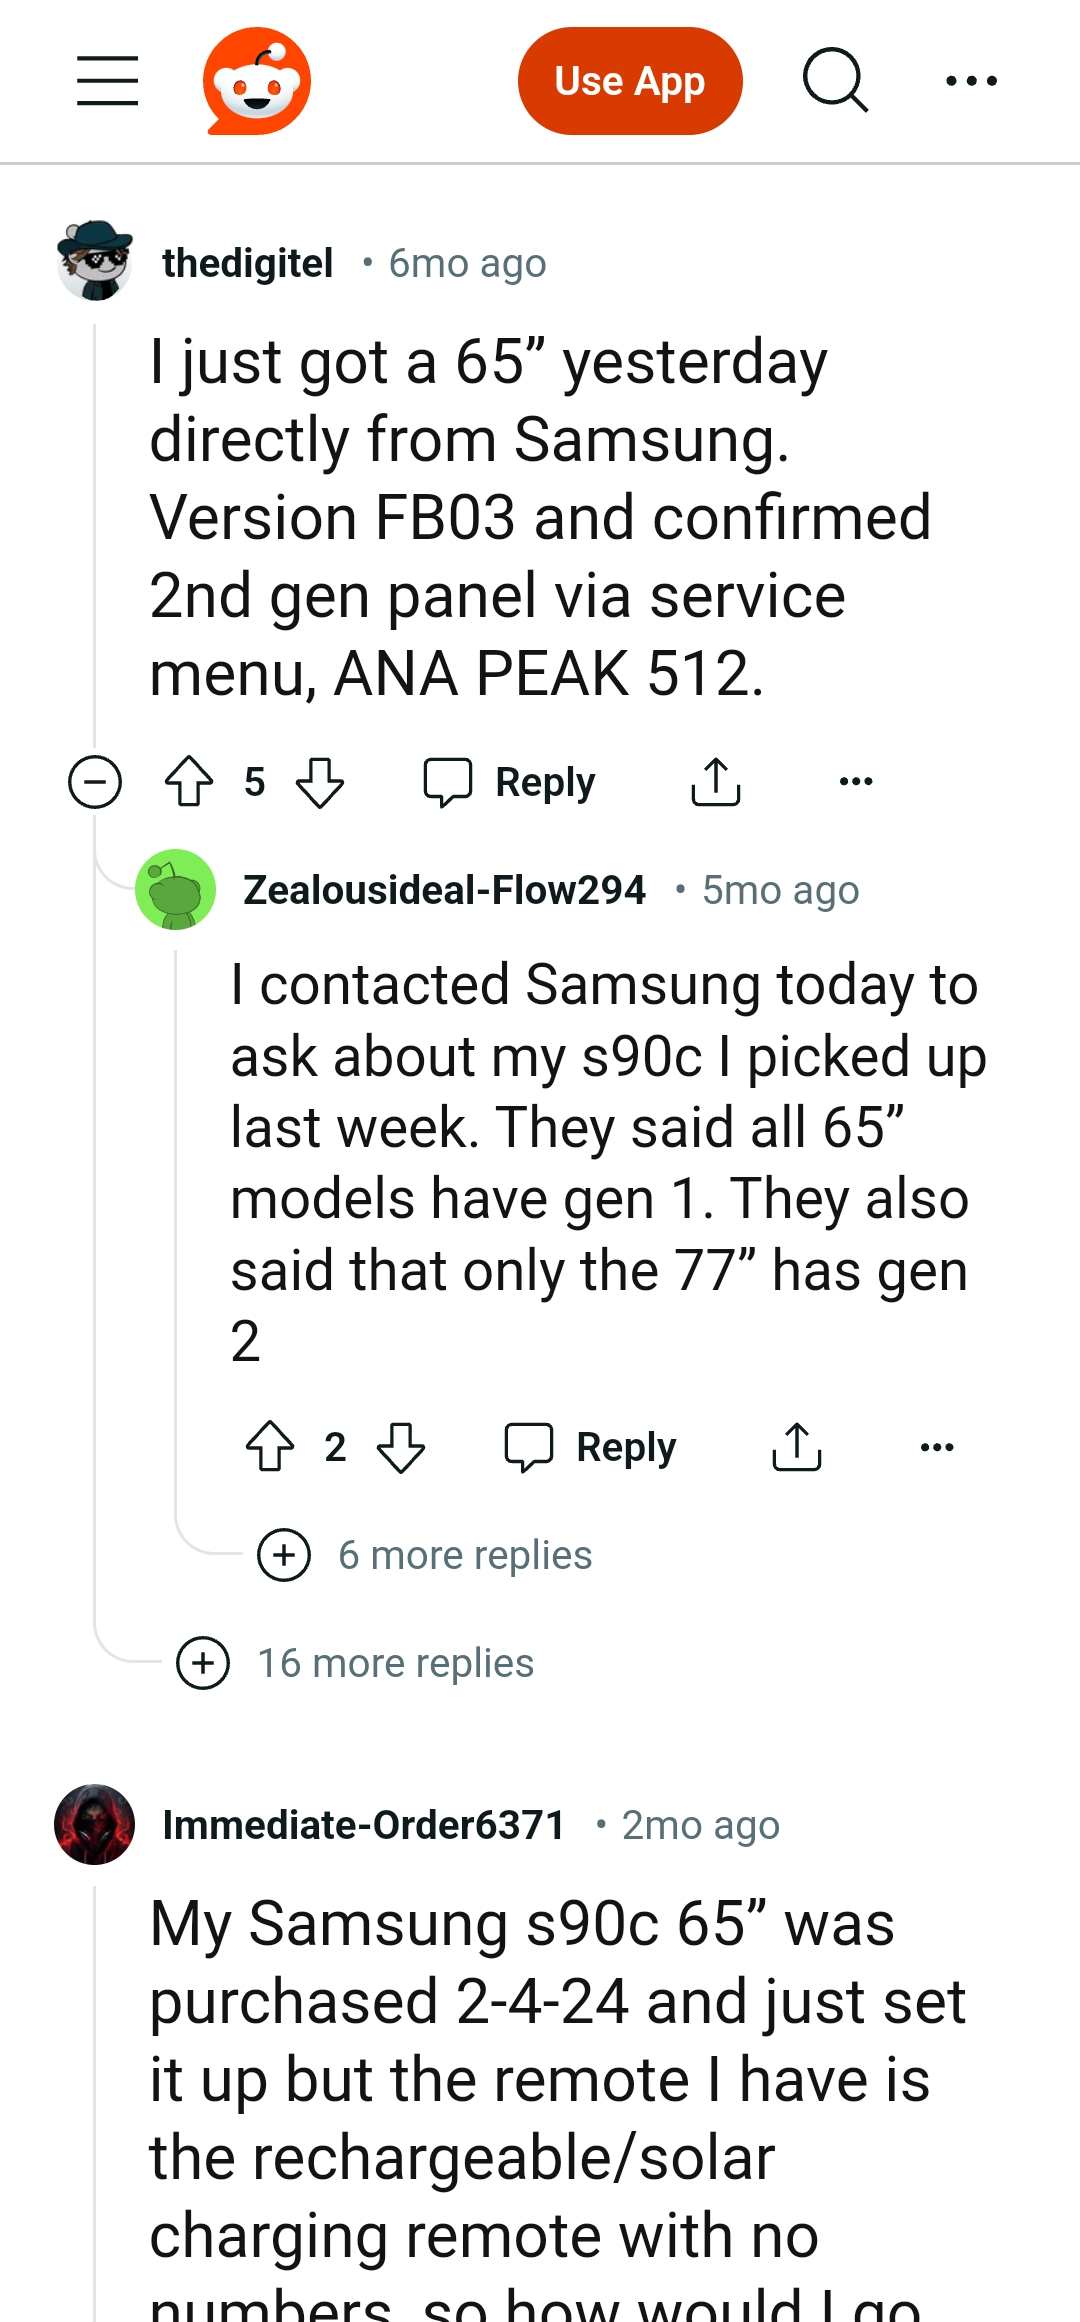Open more options for thedigitel's comment
The image size is (1080, 2322).
[x=856, y=782]
